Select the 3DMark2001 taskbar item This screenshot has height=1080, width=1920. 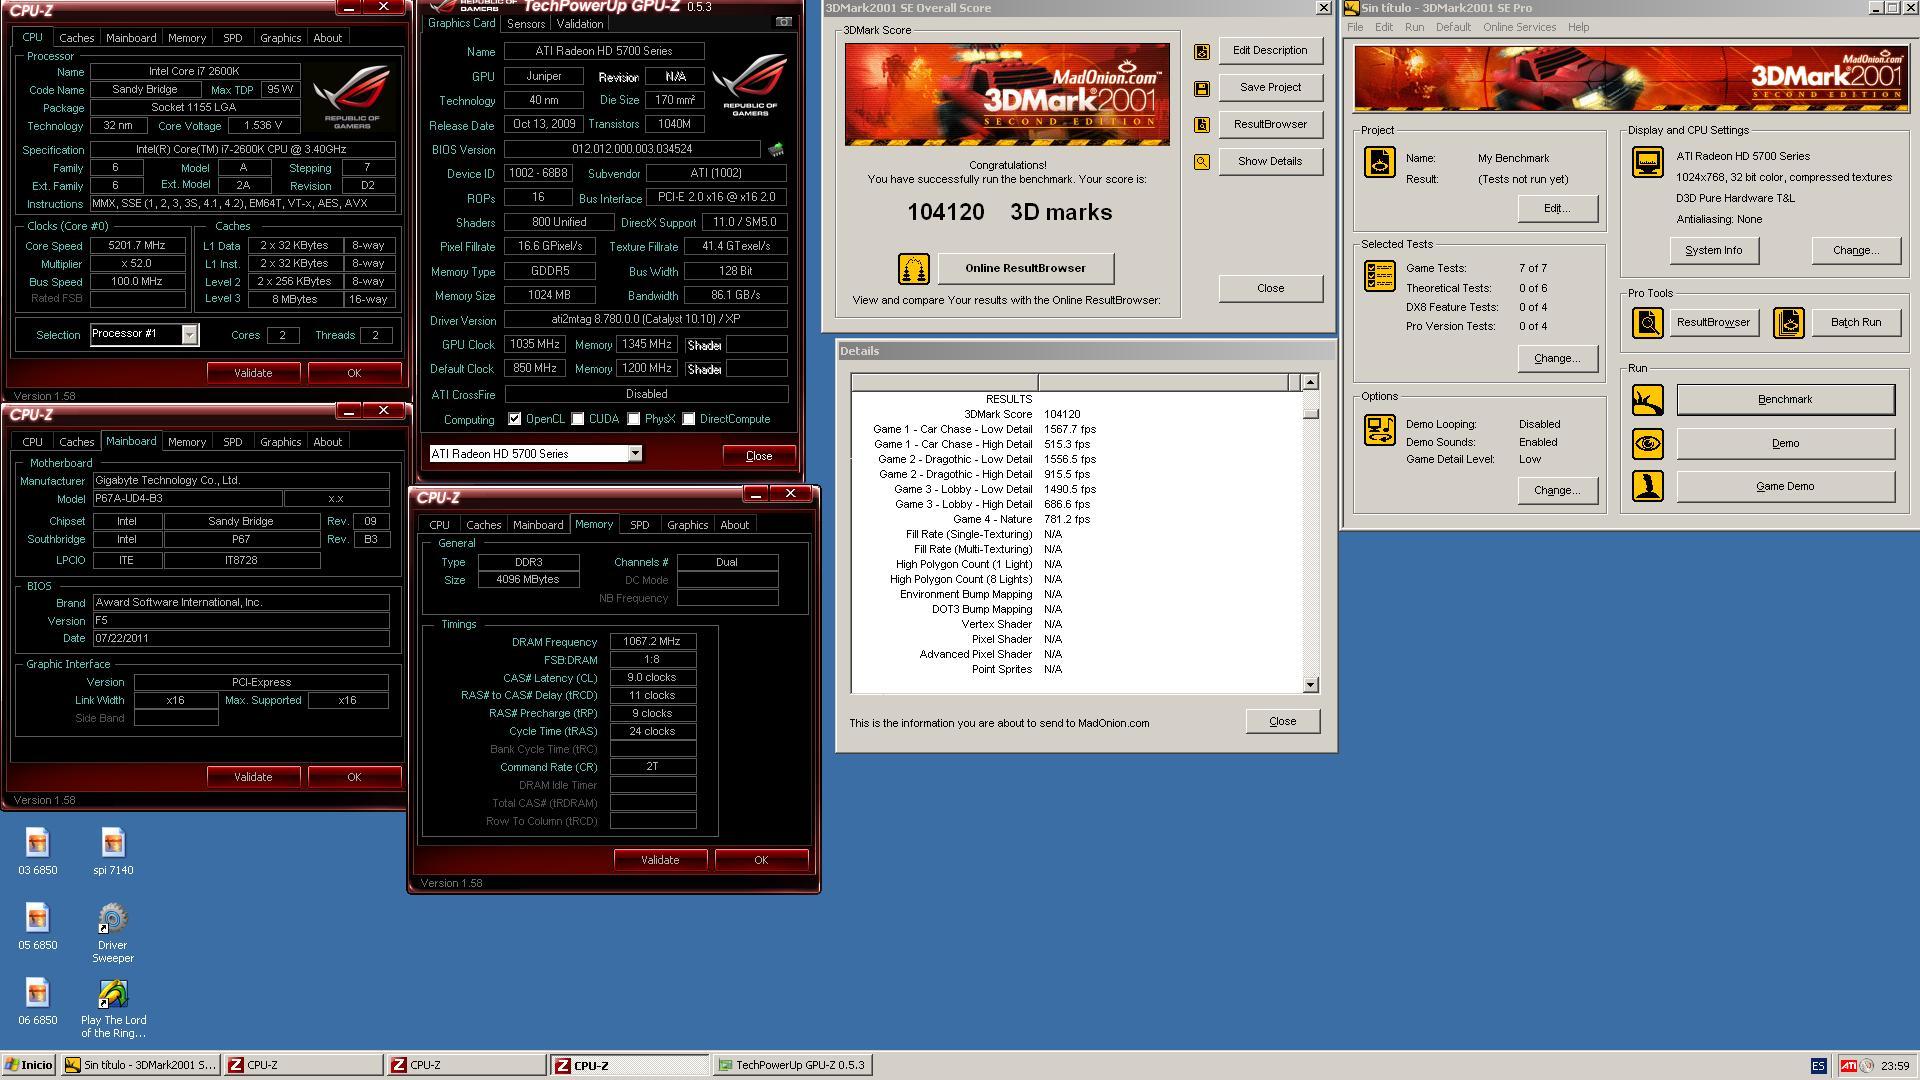tap(140, 1065)
